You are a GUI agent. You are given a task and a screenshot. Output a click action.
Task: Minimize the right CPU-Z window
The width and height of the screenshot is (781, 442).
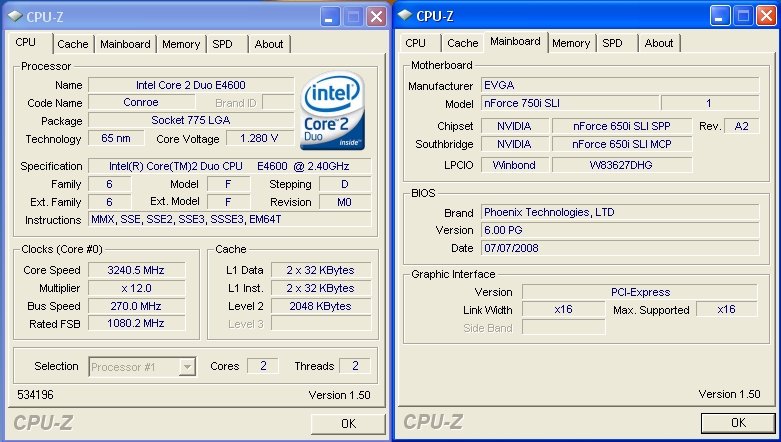(x=718, y=16)
